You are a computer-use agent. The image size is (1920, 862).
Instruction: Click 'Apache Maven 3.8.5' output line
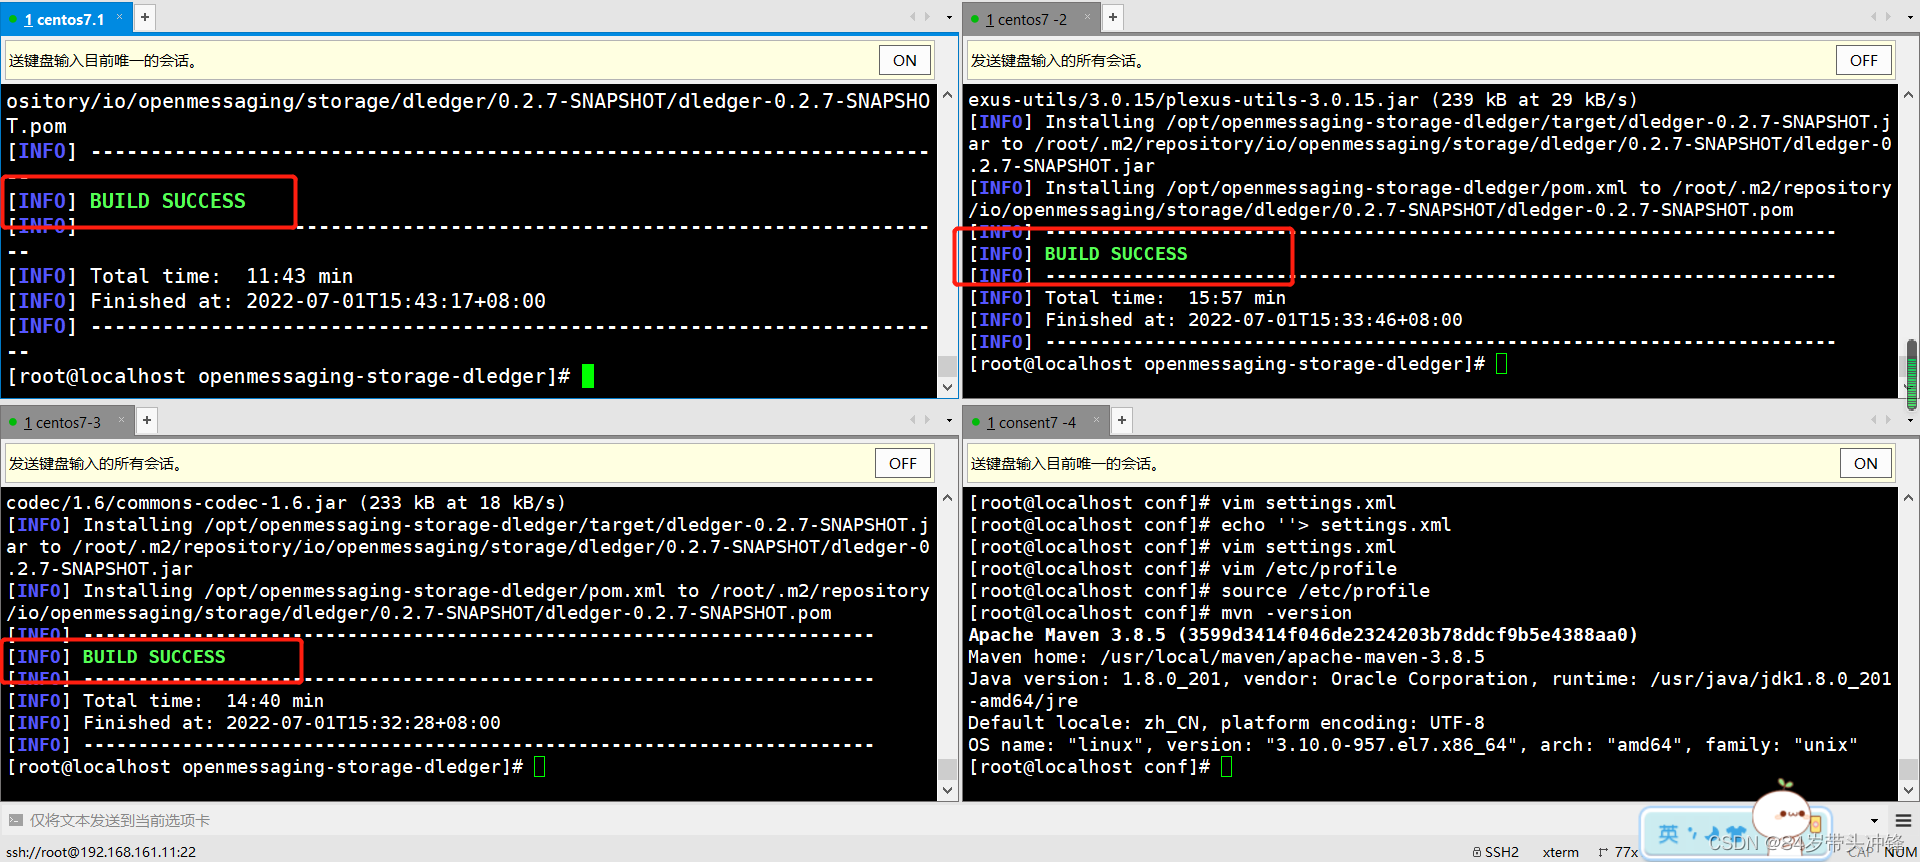(1302, 635)
